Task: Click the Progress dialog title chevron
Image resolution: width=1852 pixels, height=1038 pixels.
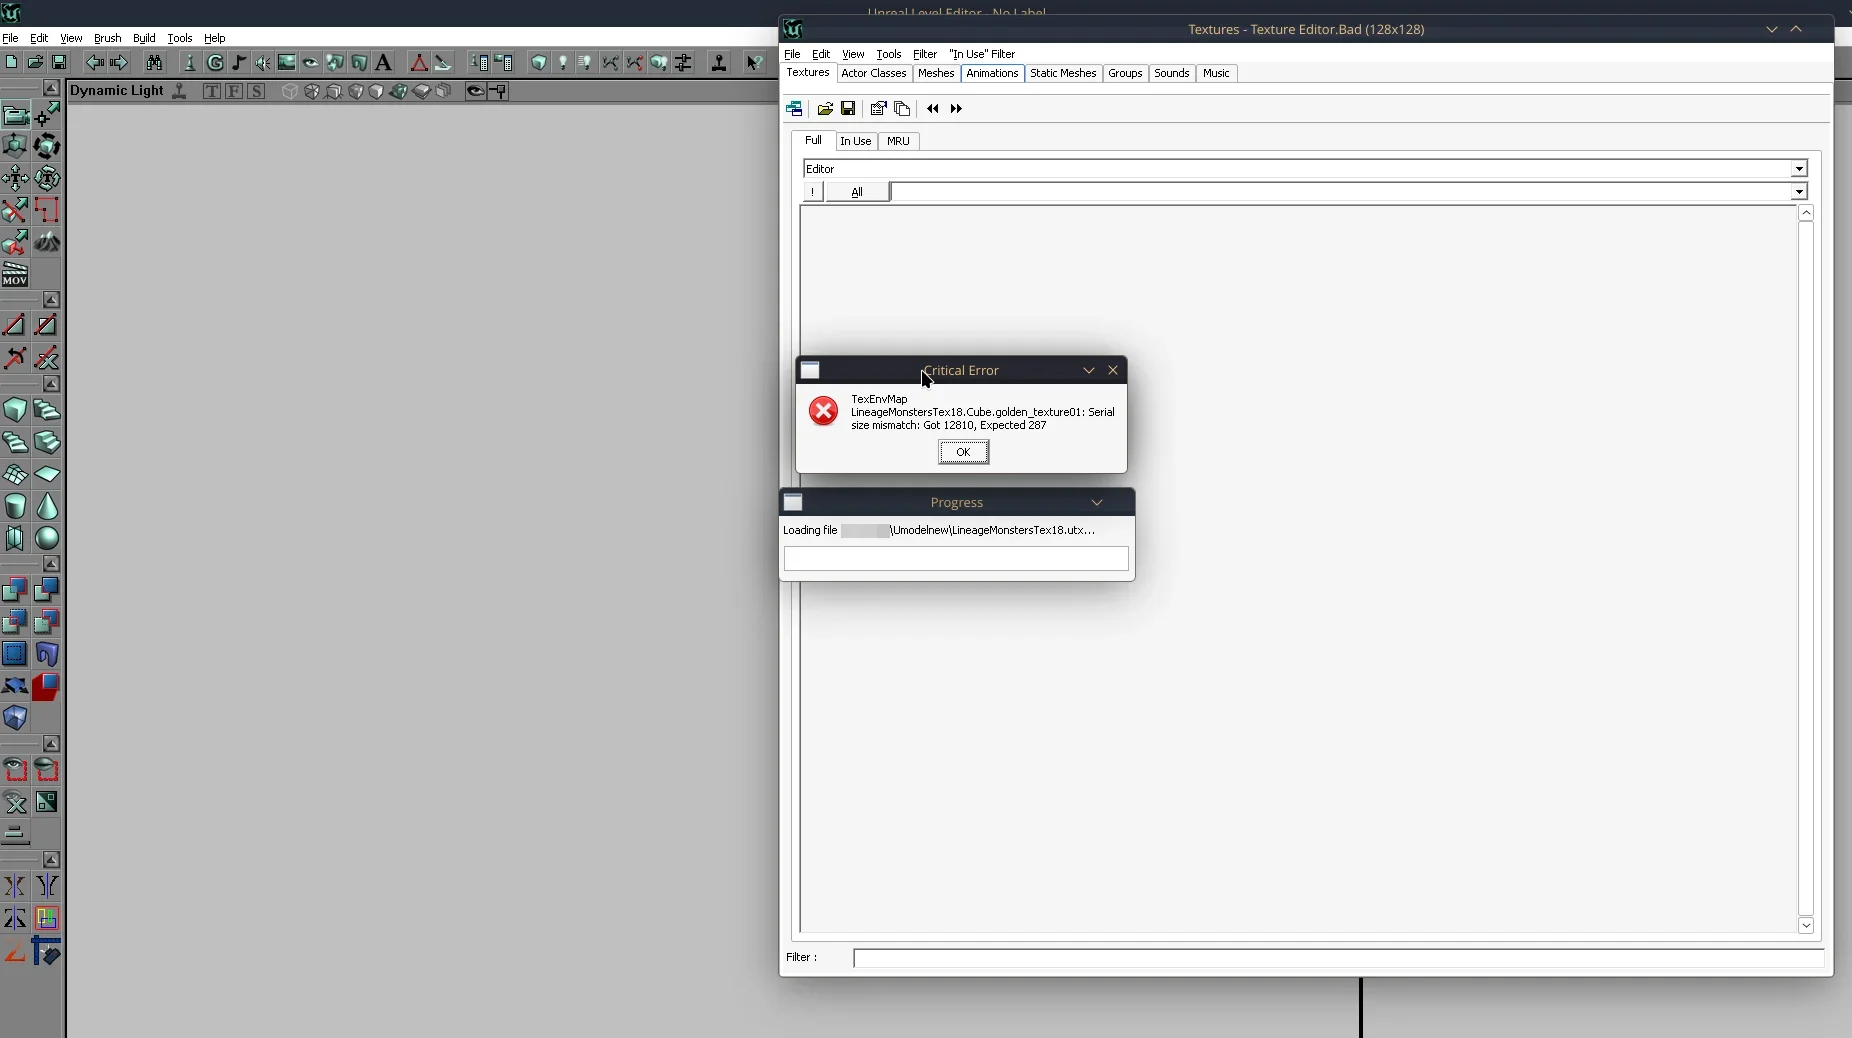Action: tap(1097, 502)
